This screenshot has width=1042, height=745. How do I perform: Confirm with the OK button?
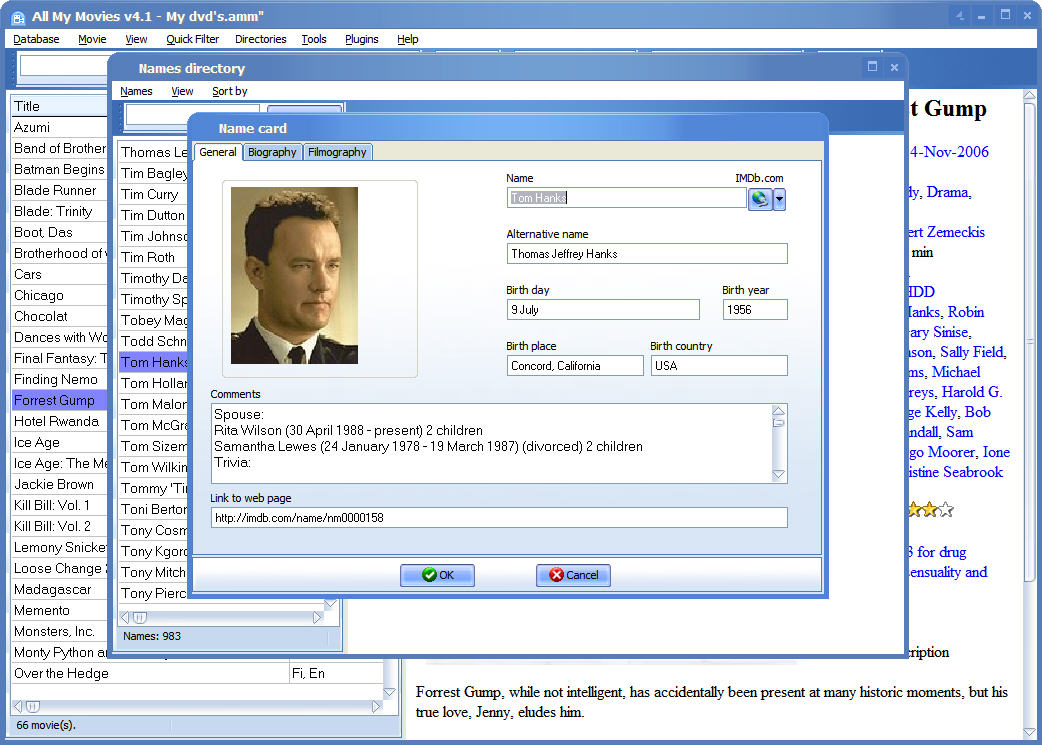coord(437,575)
